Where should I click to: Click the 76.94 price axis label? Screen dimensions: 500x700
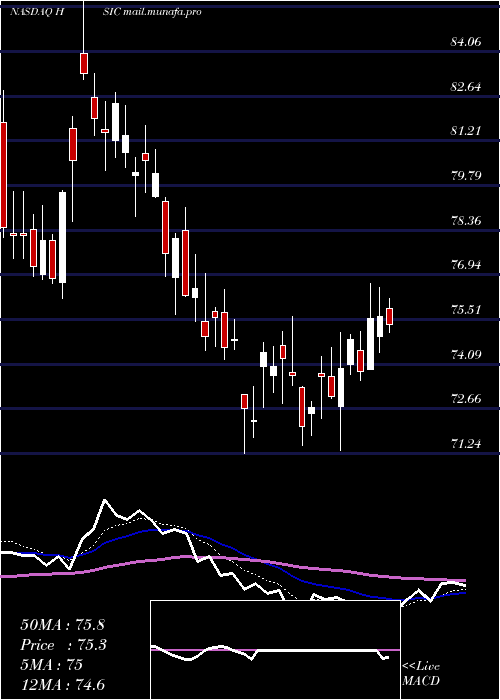click(x=466, y=265)
